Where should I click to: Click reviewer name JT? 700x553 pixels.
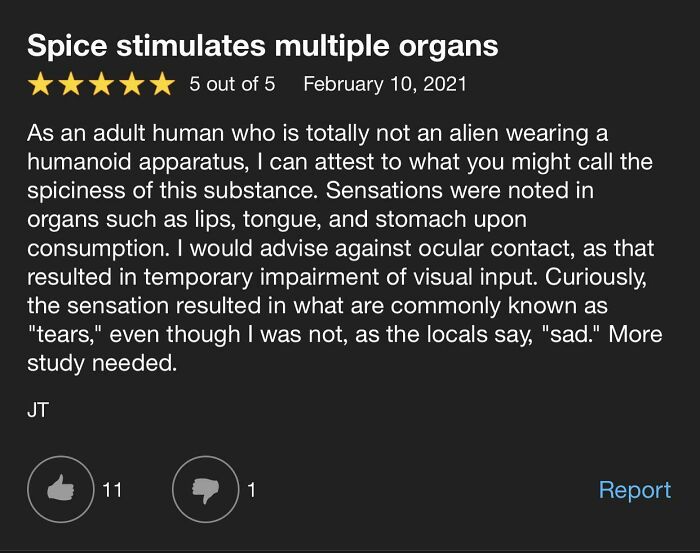38,412
